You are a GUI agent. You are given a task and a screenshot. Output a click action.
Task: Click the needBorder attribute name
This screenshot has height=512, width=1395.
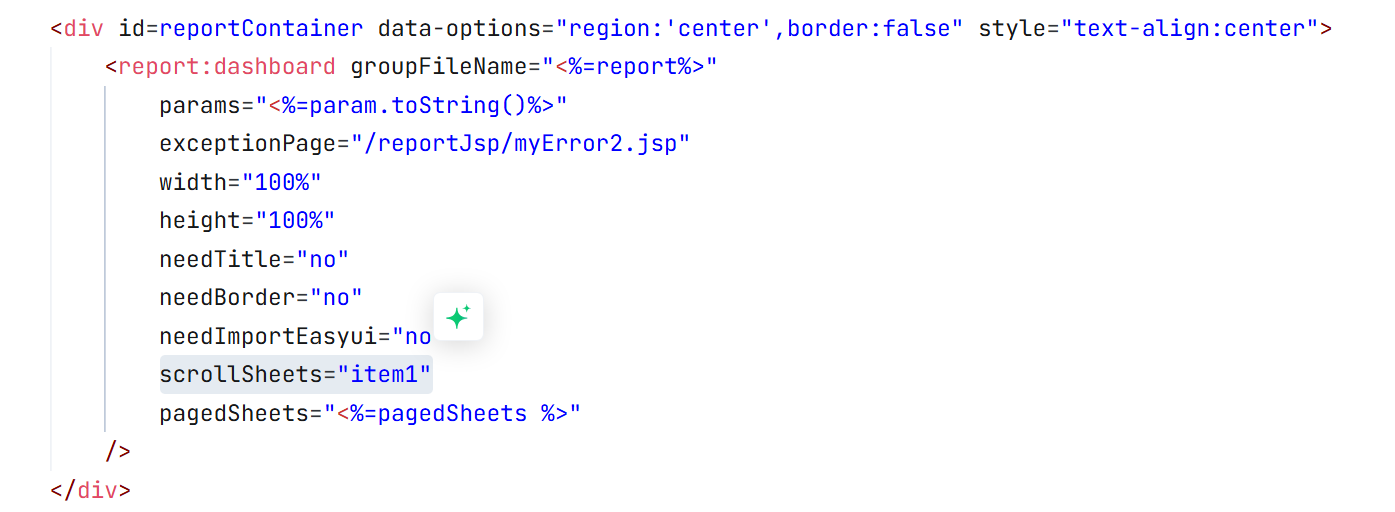[227, 298]
